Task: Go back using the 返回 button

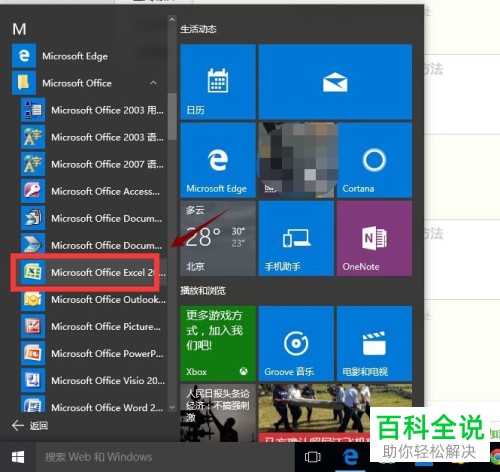Action: 30,426
